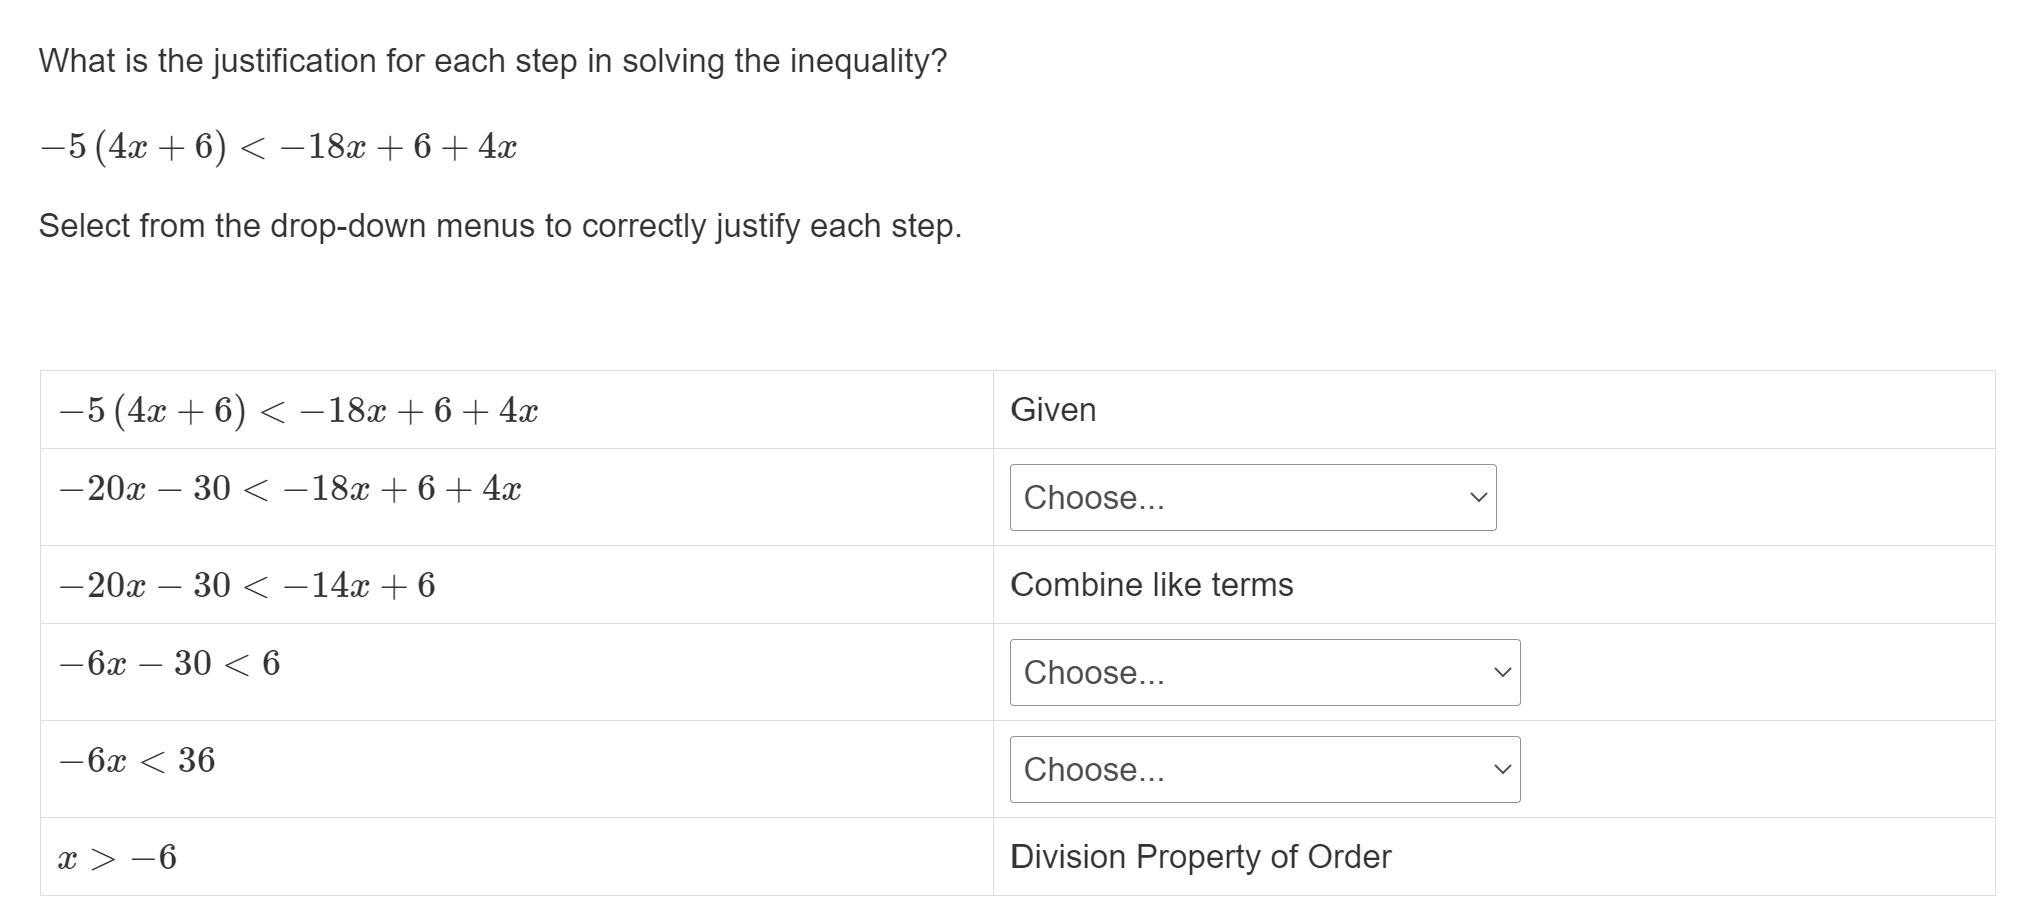Click the inequality shown below the question
This screenshot has width=2020, height=914.
pos(278,147)
